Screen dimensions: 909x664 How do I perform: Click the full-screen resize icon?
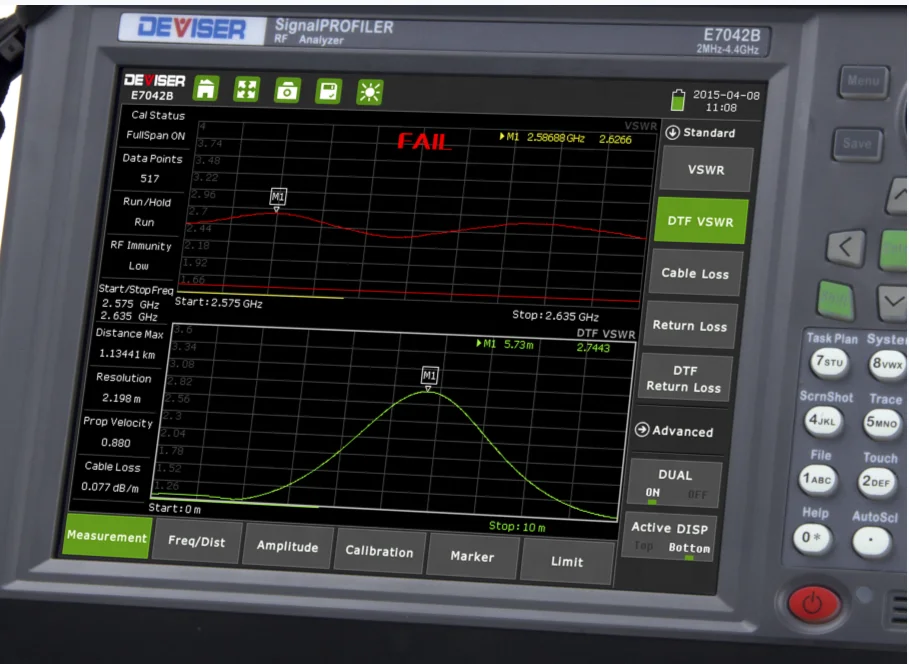[x=247, y=89]
